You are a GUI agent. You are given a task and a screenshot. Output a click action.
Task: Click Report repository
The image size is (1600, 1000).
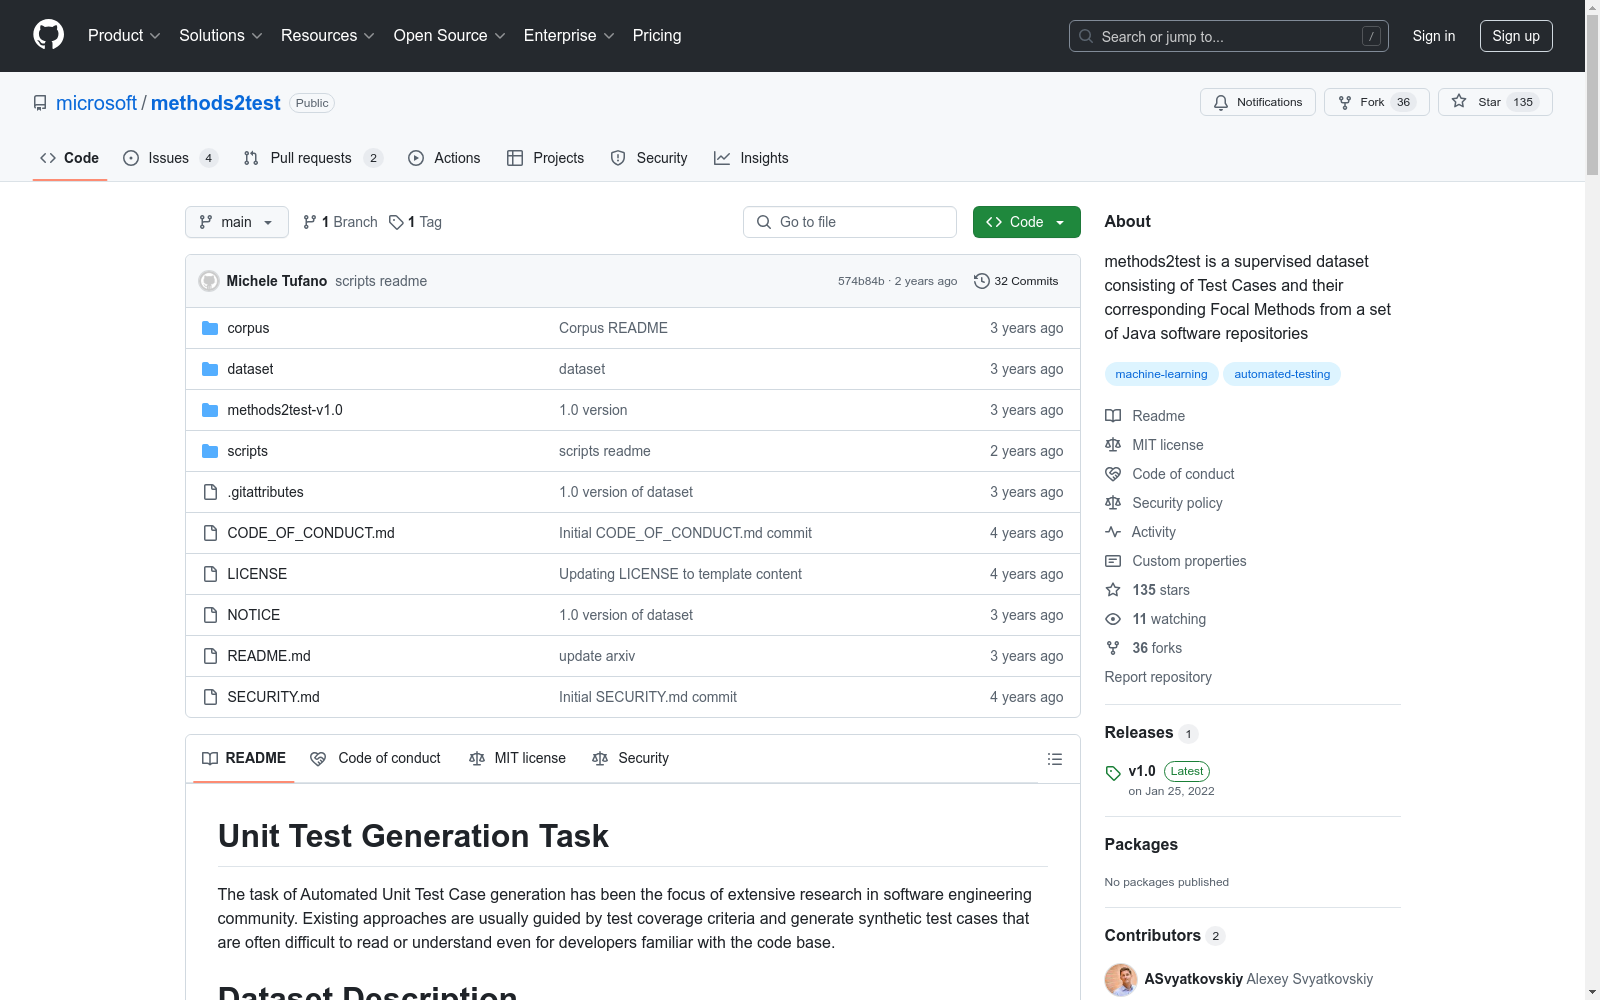(x=1158, y=677)
